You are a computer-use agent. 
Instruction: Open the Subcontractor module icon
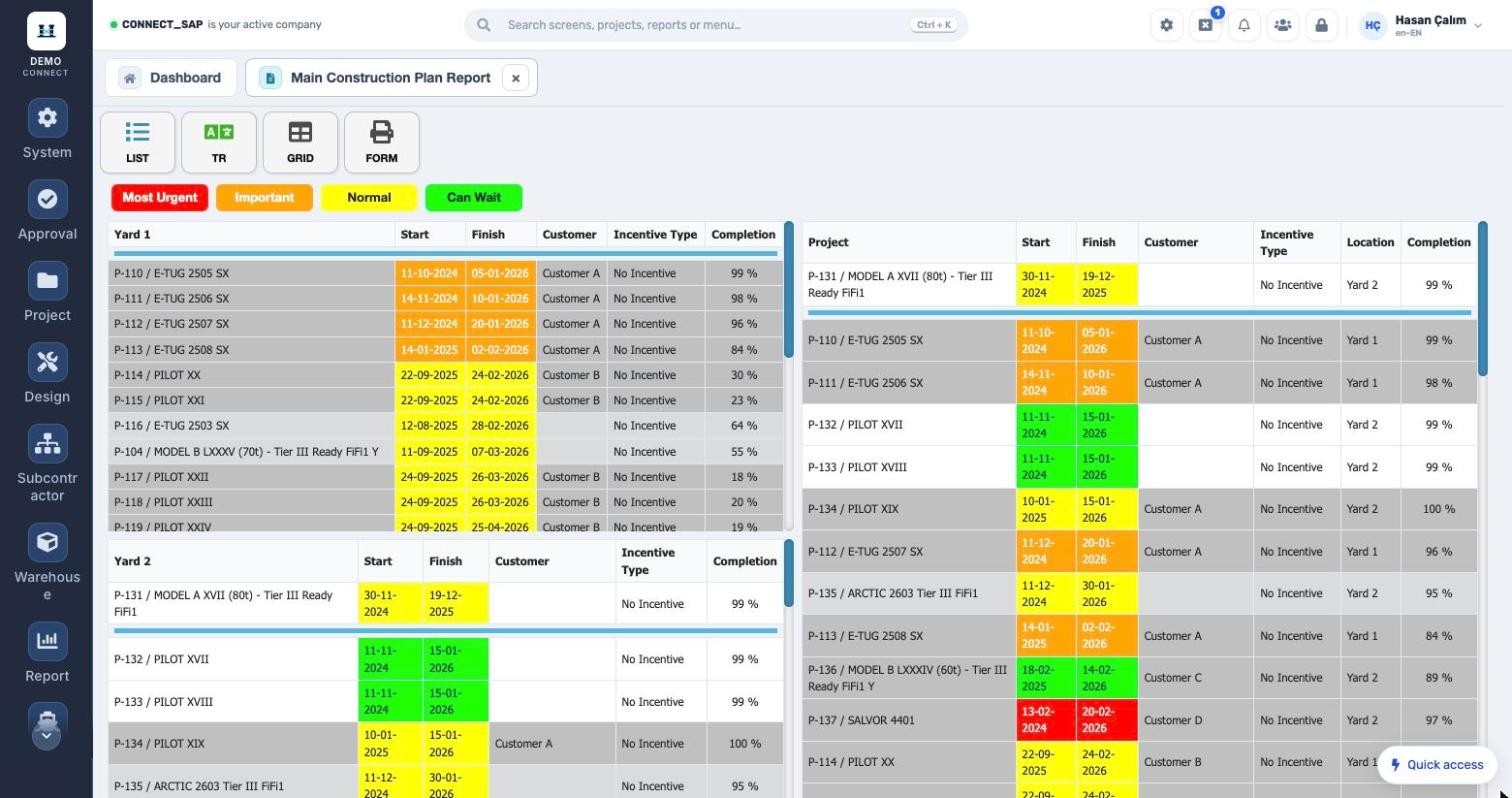point(47,444)
